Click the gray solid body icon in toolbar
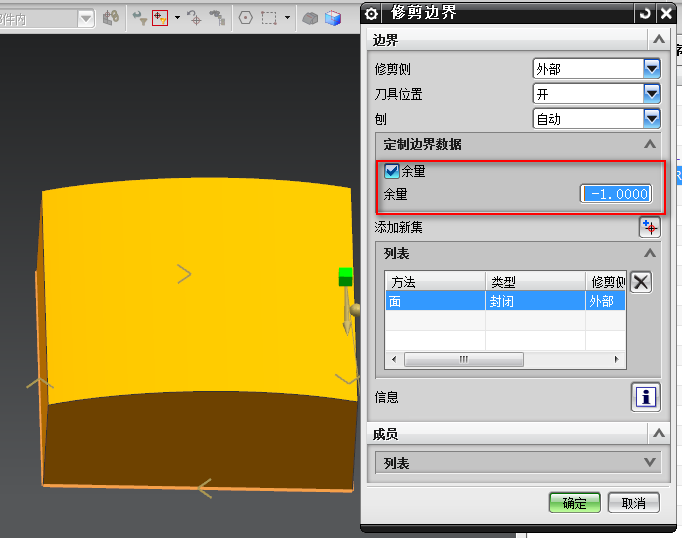The image size is (682, 538). [x=311, y=18]
